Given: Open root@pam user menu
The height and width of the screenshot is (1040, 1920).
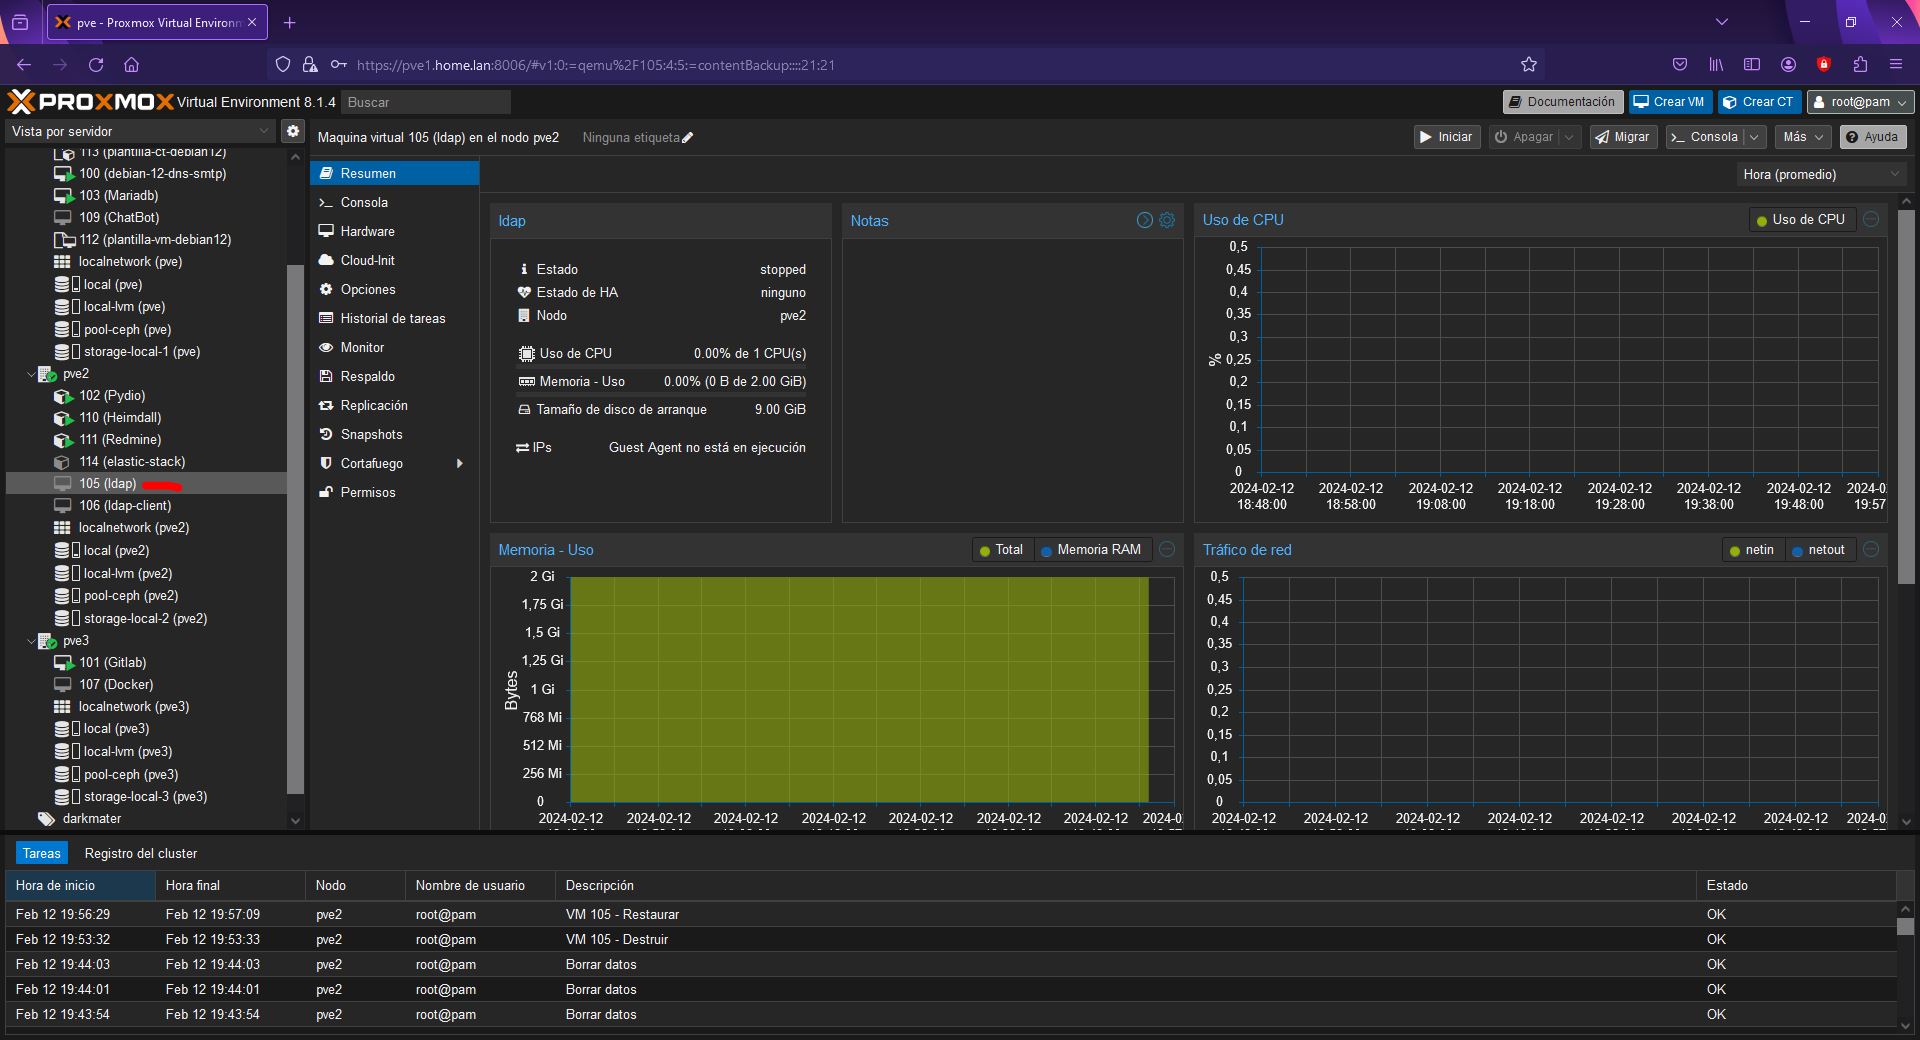Looking at the screenshot, I should [1860, 102].
